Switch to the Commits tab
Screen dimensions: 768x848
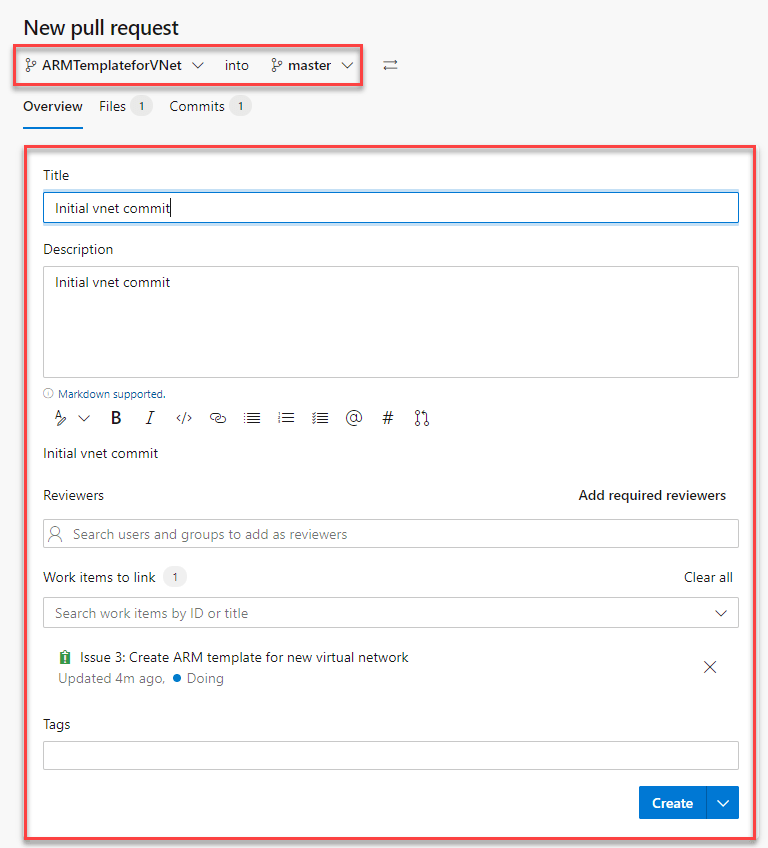[x=209, y=107]
